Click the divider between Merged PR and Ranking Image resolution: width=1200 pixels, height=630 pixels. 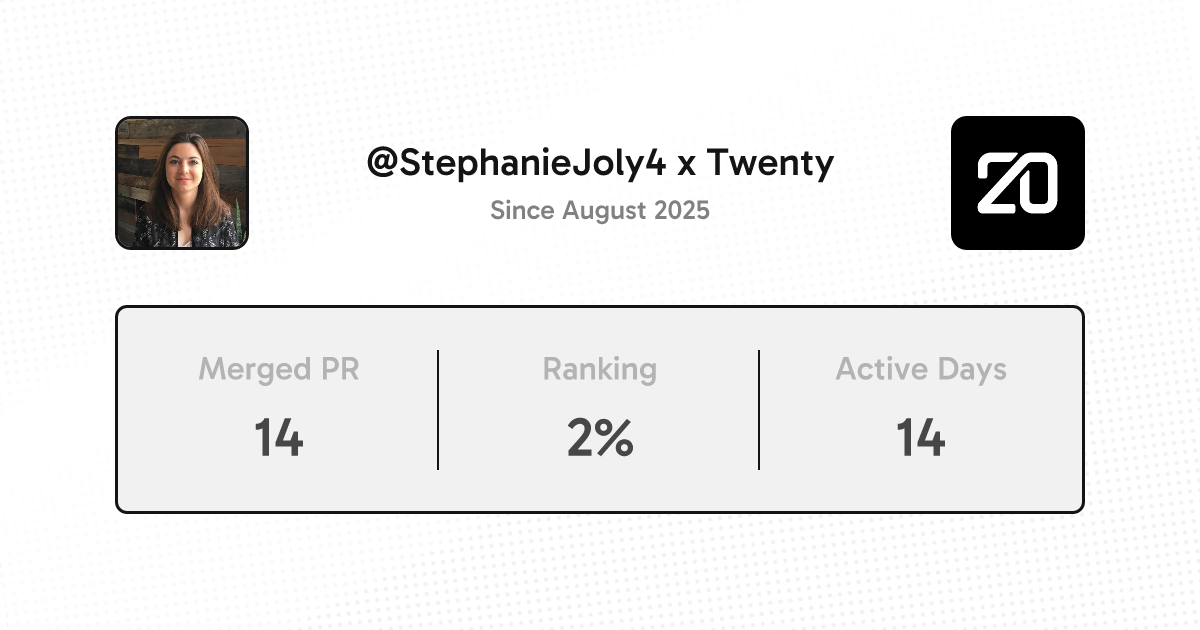(438, 409)
